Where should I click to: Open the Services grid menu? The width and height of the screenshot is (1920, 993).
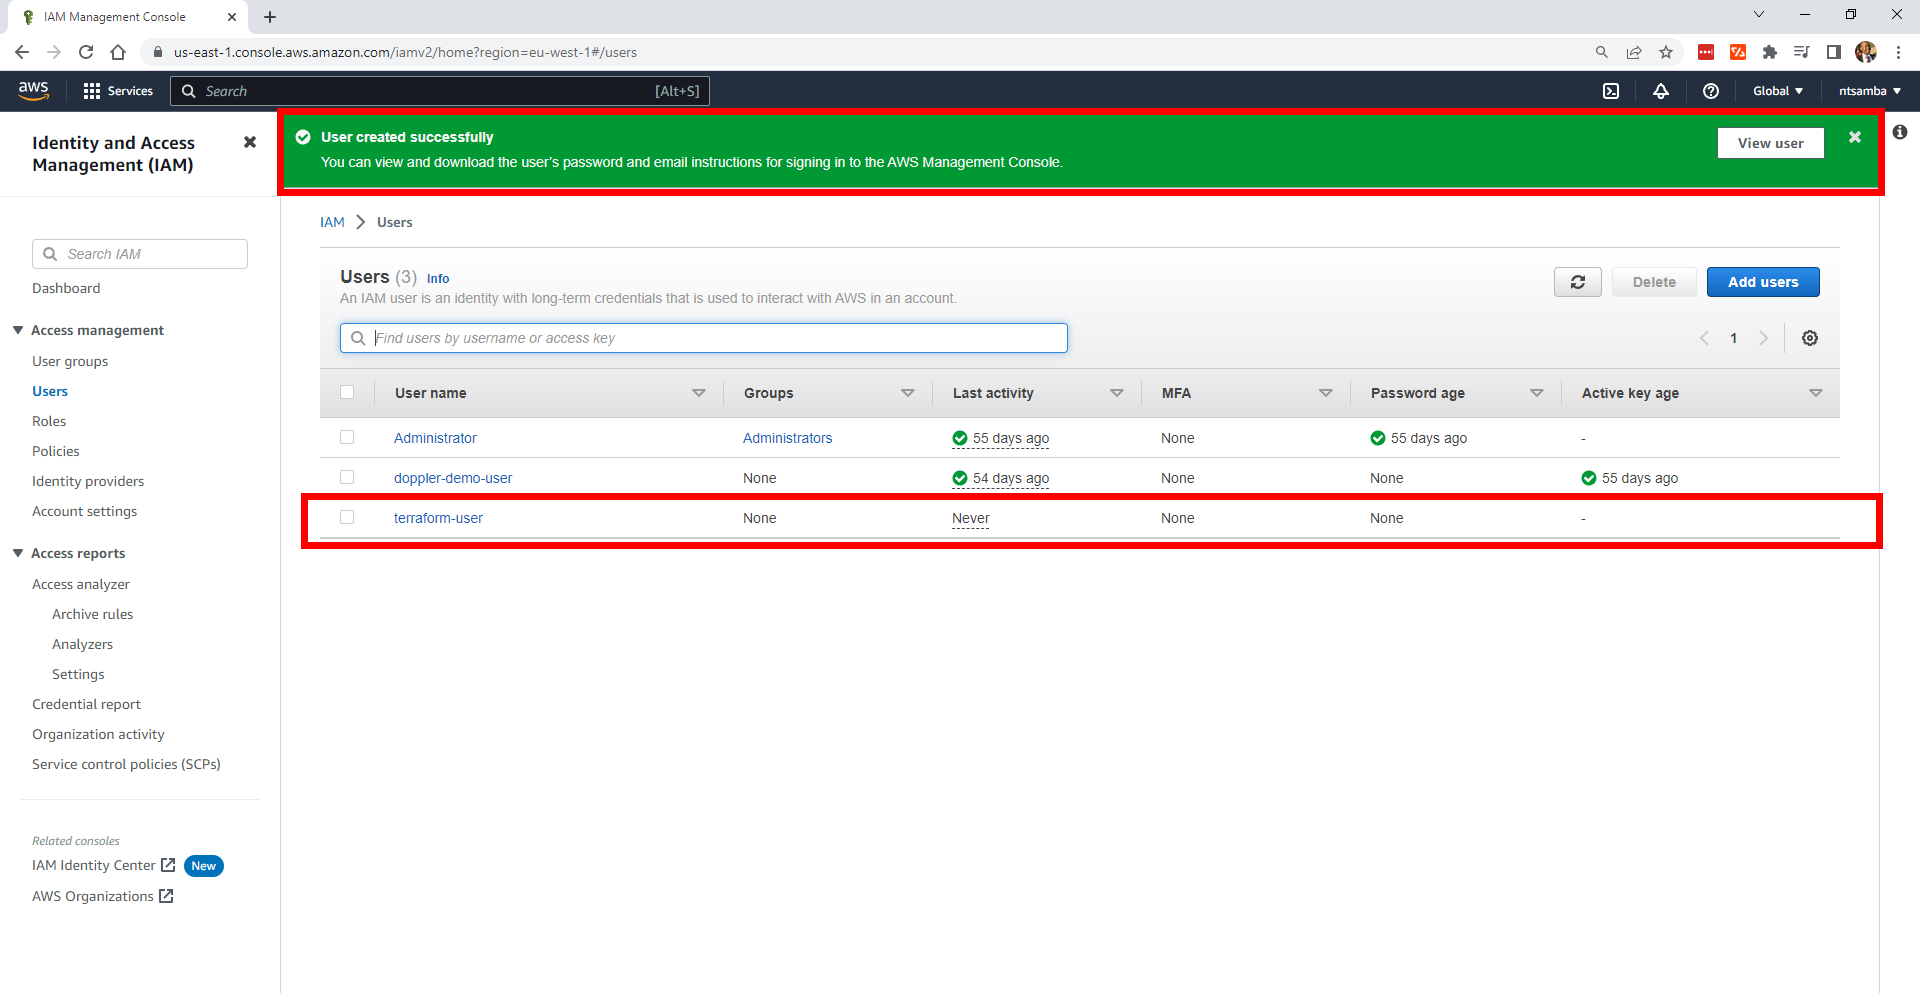118,91
